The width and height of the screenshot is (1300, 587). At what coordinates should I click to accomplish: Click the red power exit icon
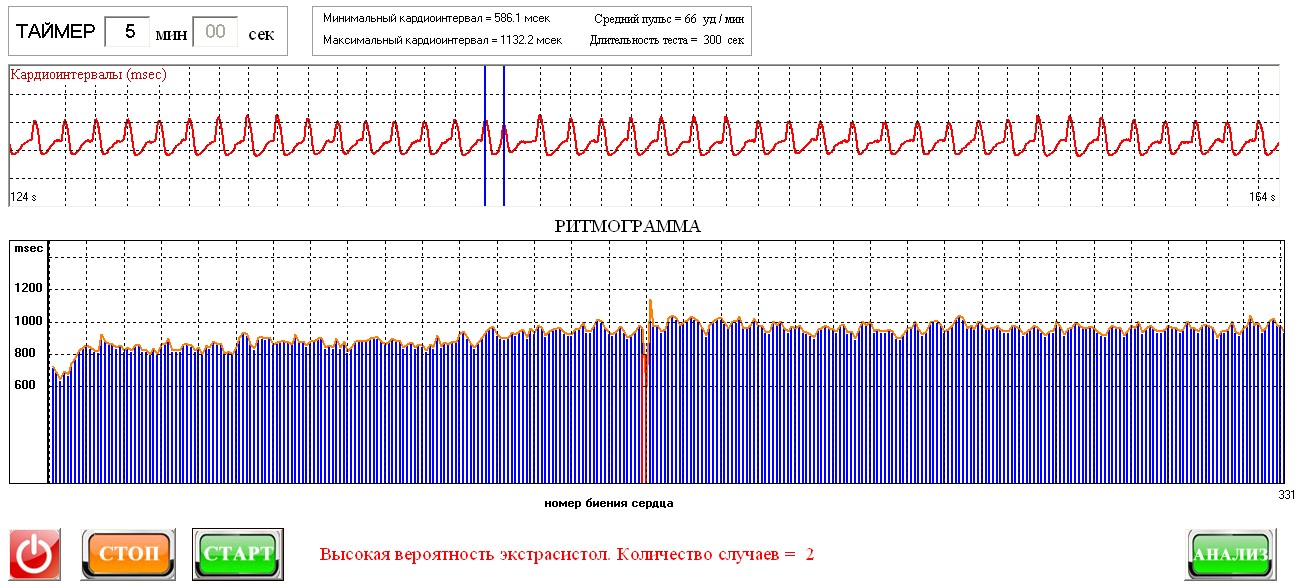35,554
